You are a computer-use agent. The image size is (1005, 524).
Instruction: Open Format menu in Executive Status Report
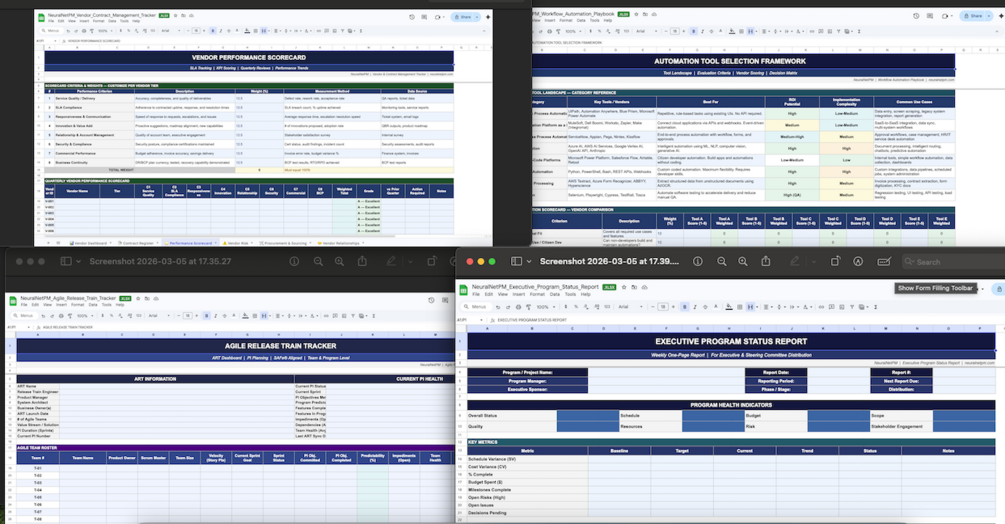pos(537,294)
